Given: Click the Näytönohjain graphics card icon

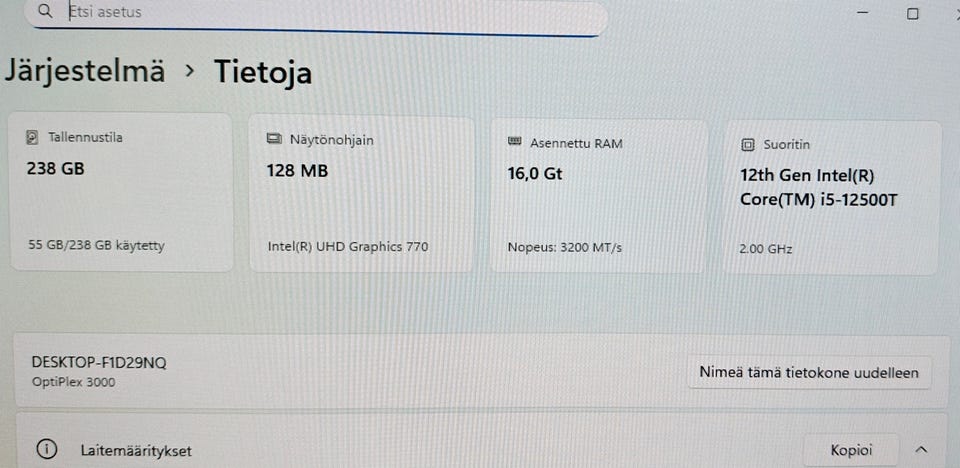Looking at the screenshot, I should pos(274,140).
